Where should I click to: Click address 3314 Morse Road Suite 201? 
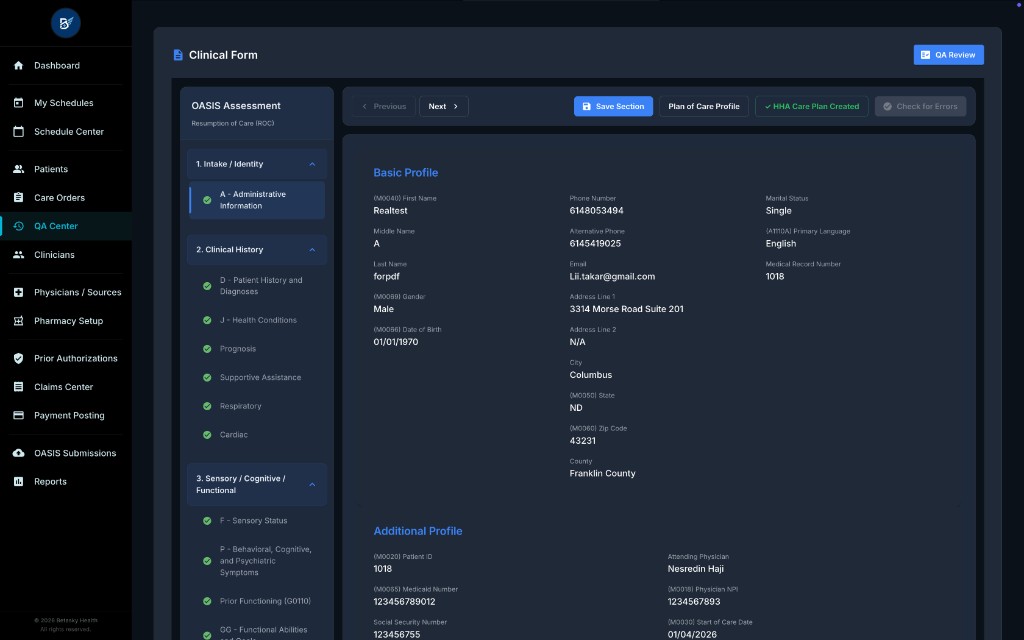pos(626,309)
